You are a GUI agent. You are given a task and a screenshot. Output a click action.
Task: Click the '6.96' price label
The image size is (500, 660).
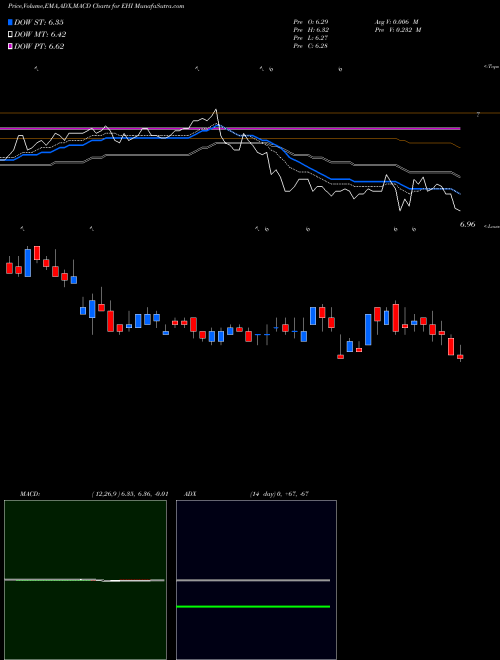tap(468, 224)
